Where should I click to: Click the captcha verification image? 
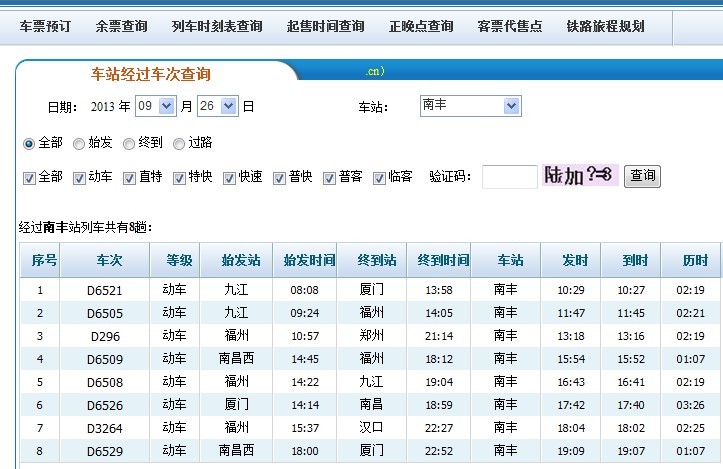(x=580, y=176)
